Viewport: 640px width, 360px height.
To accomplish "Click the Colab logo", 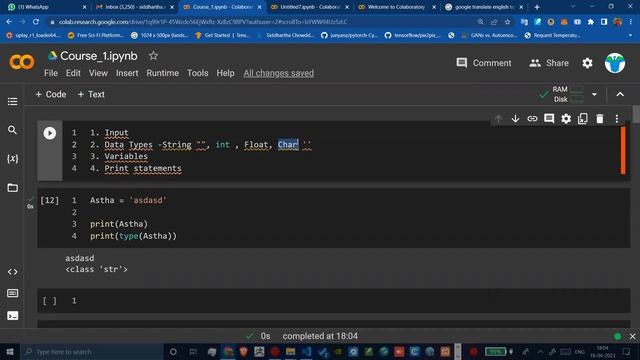I will point(22,62).
